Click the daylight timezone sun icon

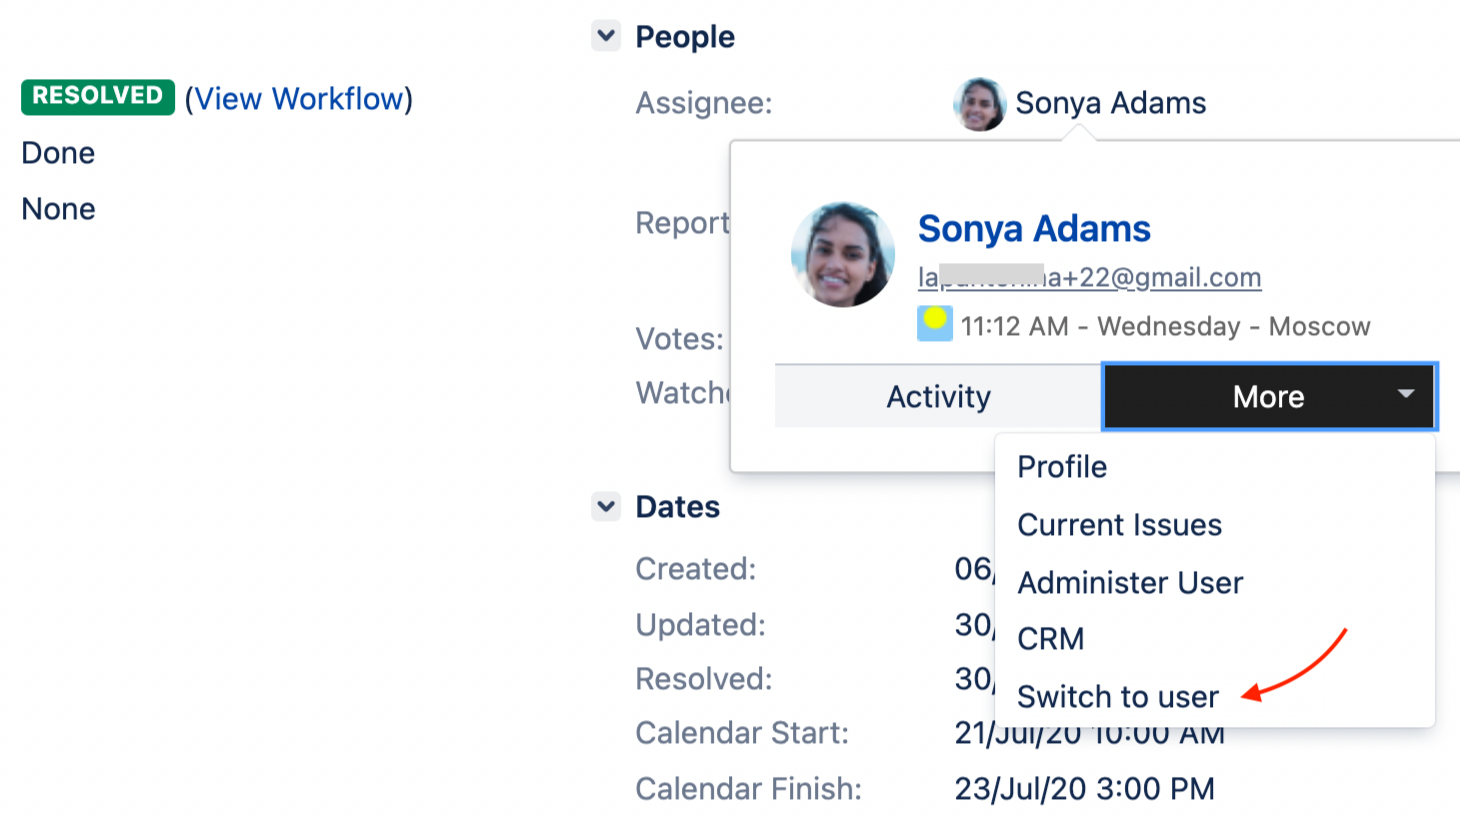click(933, 324)
